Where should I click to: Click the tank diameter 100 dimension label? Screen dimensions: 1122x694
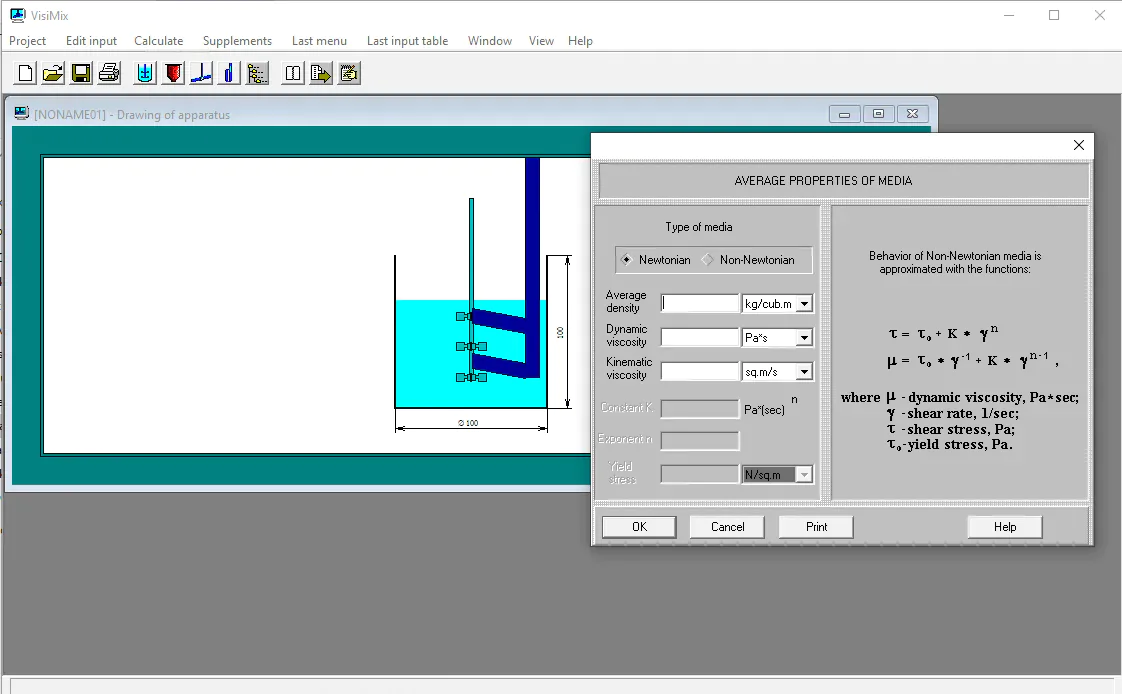point(468,423)
